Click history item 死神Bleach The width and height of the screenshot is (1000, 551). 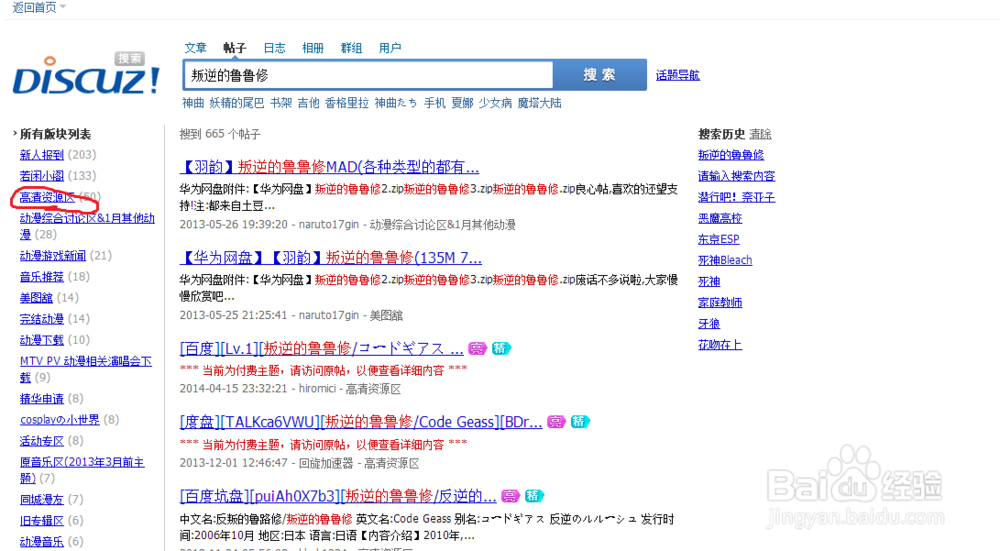[725, 260]
